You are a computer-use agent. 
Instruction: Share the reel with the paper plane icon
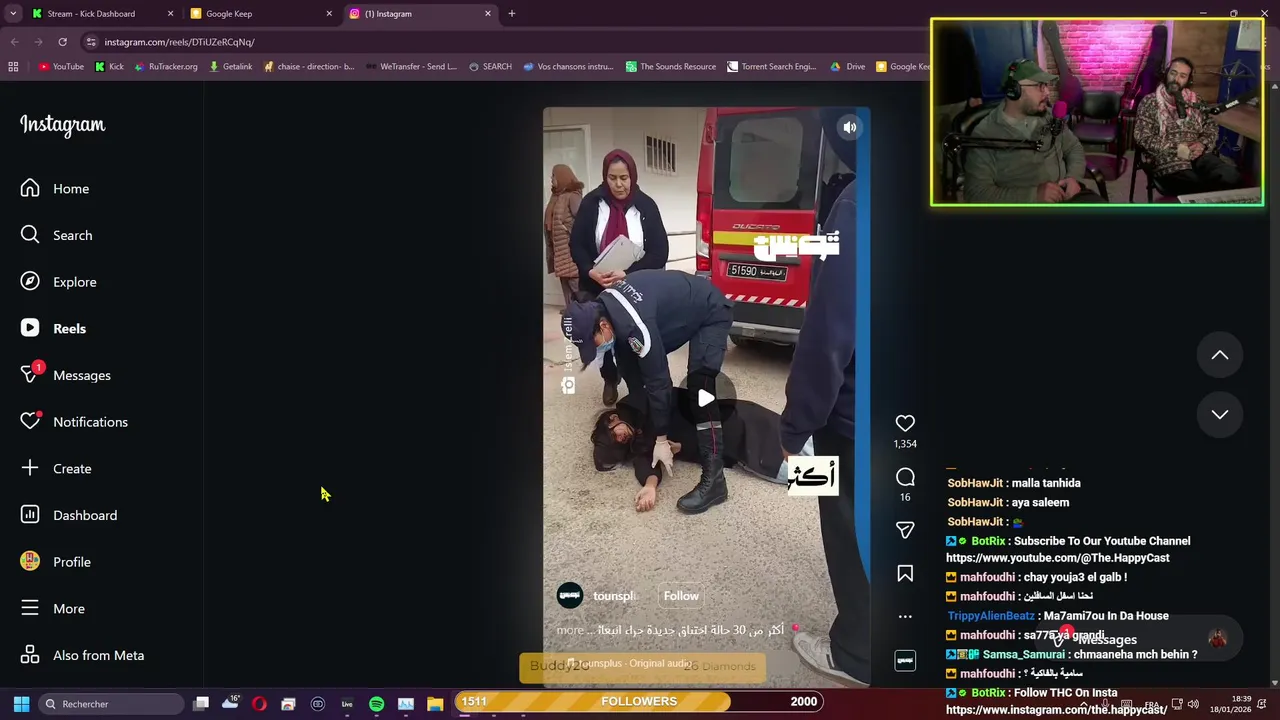(x=905, y=530)
